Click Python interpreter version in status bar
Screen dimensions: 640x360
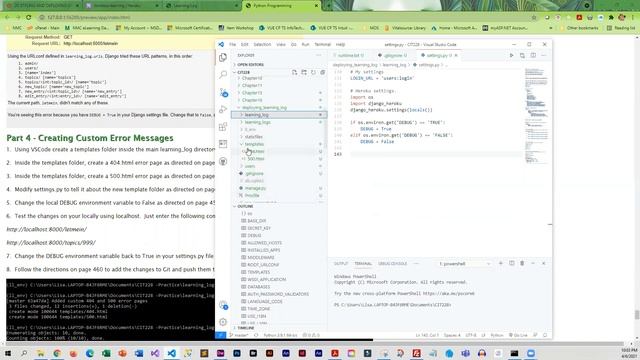point(280,335)
